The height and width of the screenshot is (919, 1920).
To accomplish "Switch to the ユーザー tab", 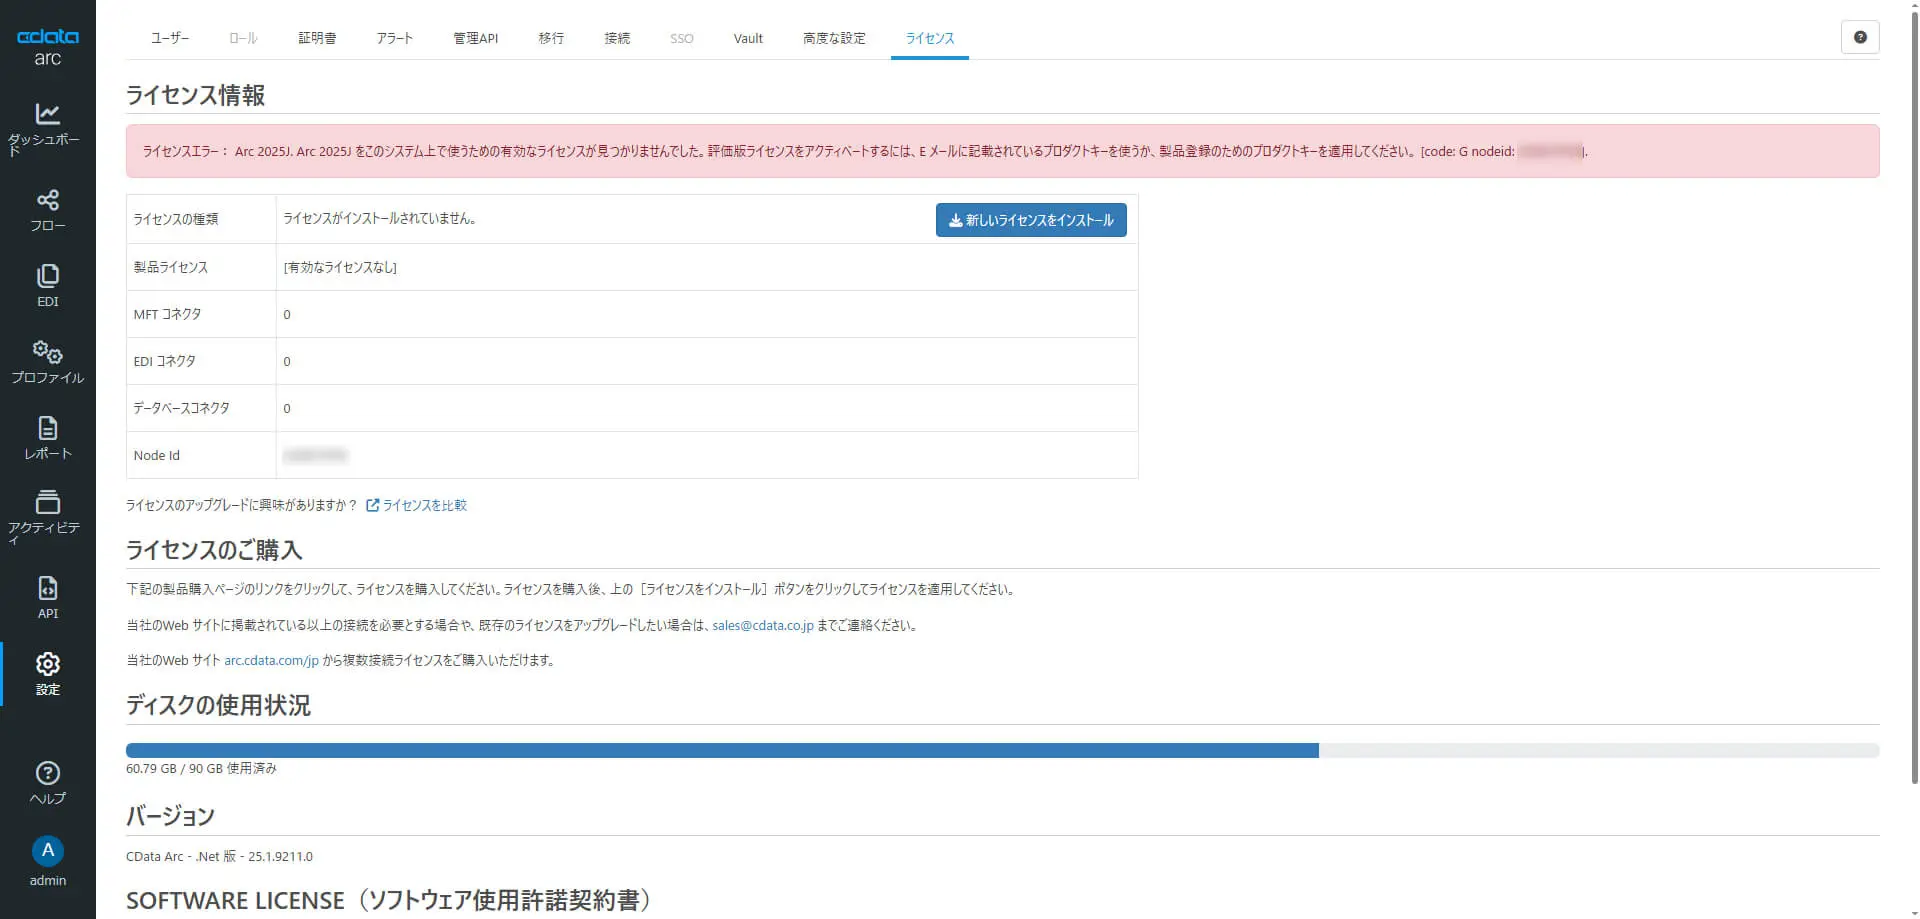I will [x=170, y=38].
